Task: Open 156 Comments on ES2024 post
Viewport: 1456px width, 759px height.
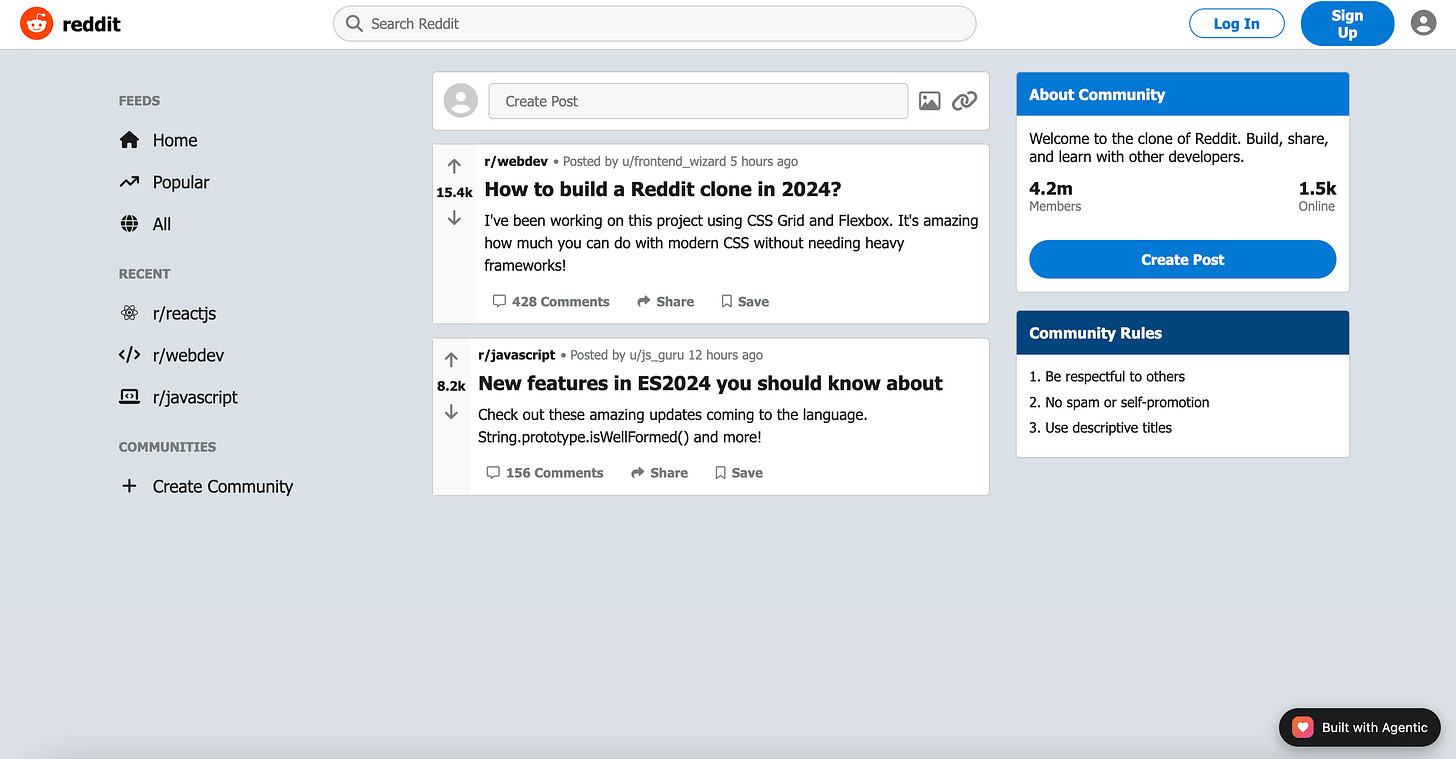Action: click(545, 473)
